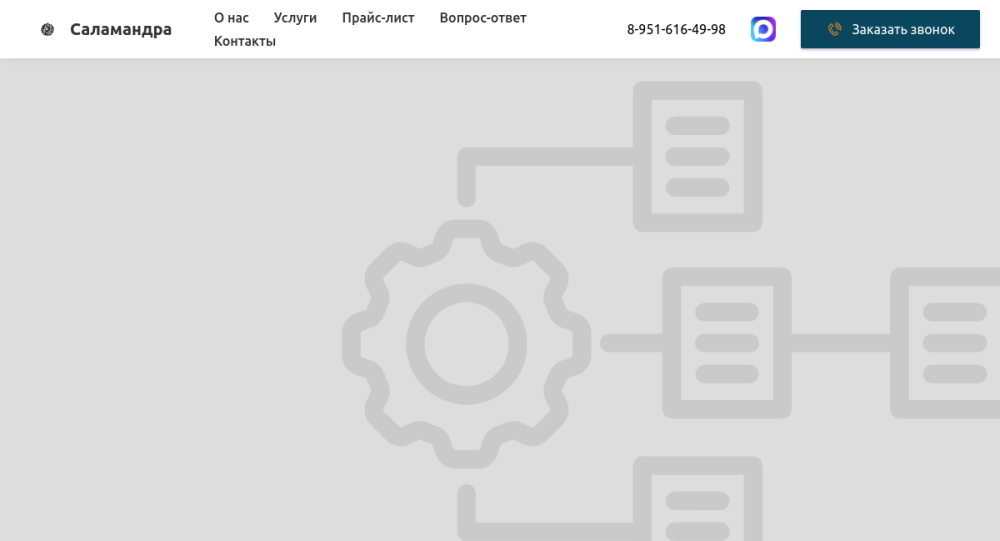Select the Прайс-лист menu item

tap(378, 18)
